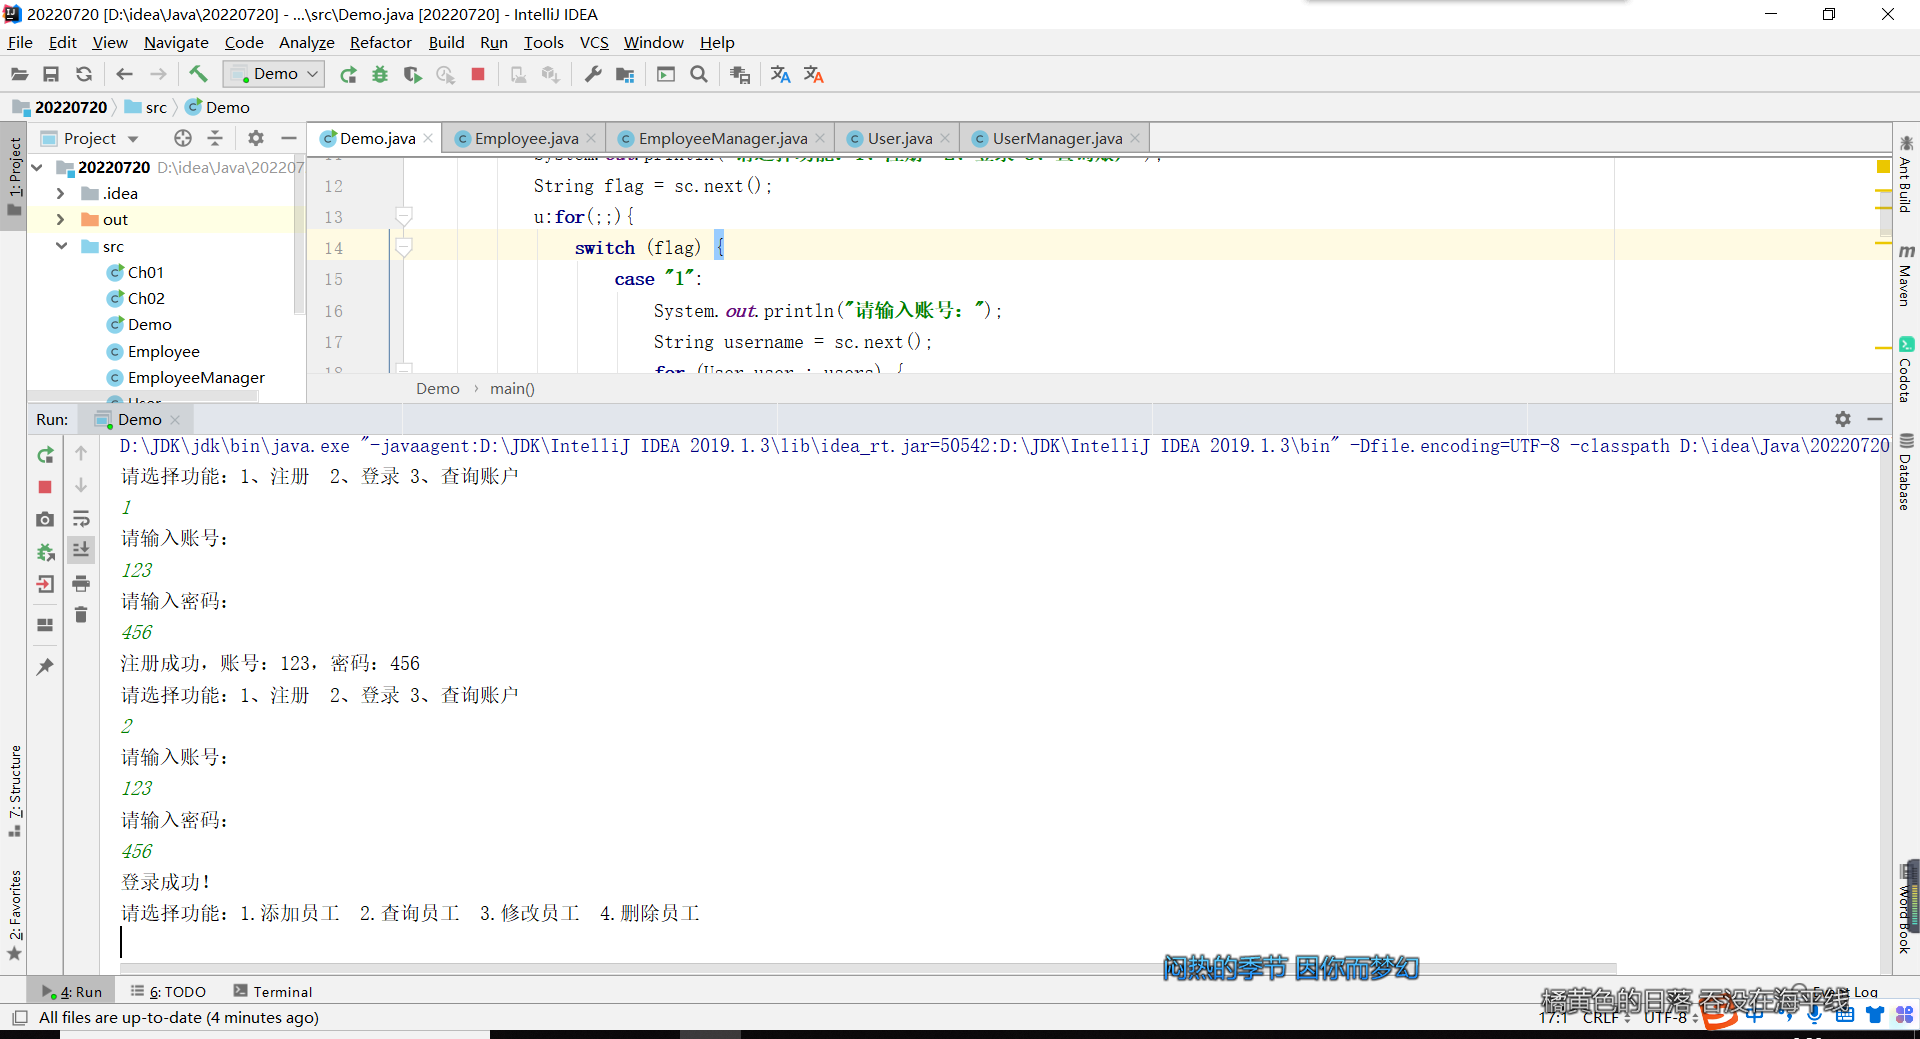
Task: Toggle the Favorites side tool button
Action: point(14,915)
